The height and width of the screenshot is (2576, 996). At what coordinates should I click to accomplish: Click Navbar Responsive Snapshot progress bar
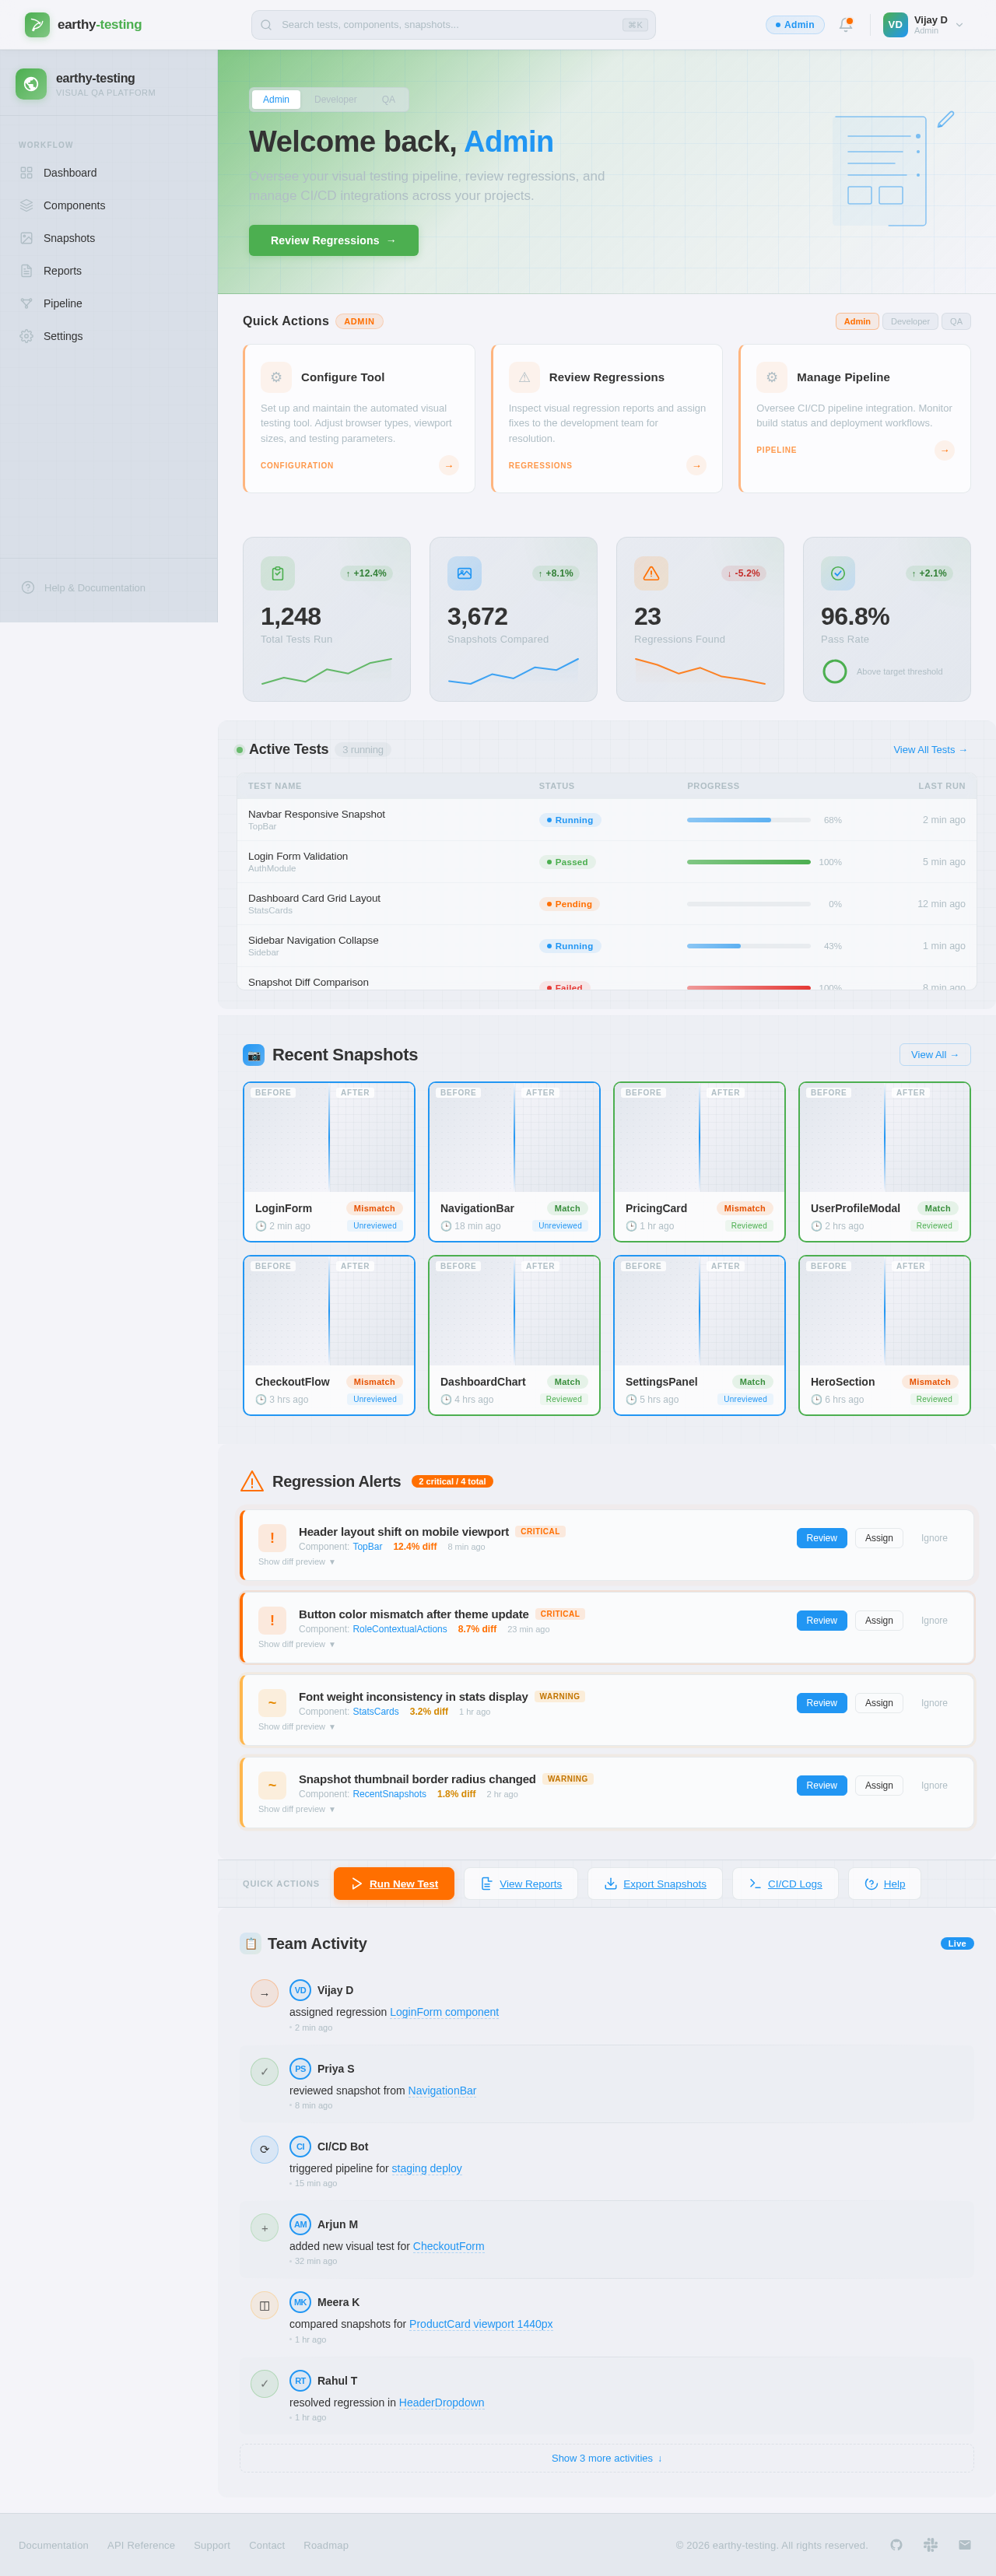(x=749, y=820)
